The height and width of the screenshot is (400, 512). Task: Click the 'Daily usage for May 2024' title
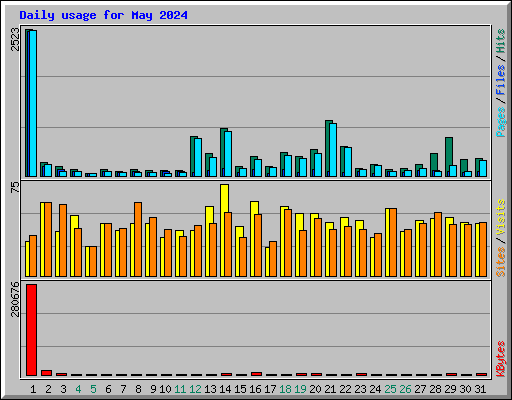103,15
